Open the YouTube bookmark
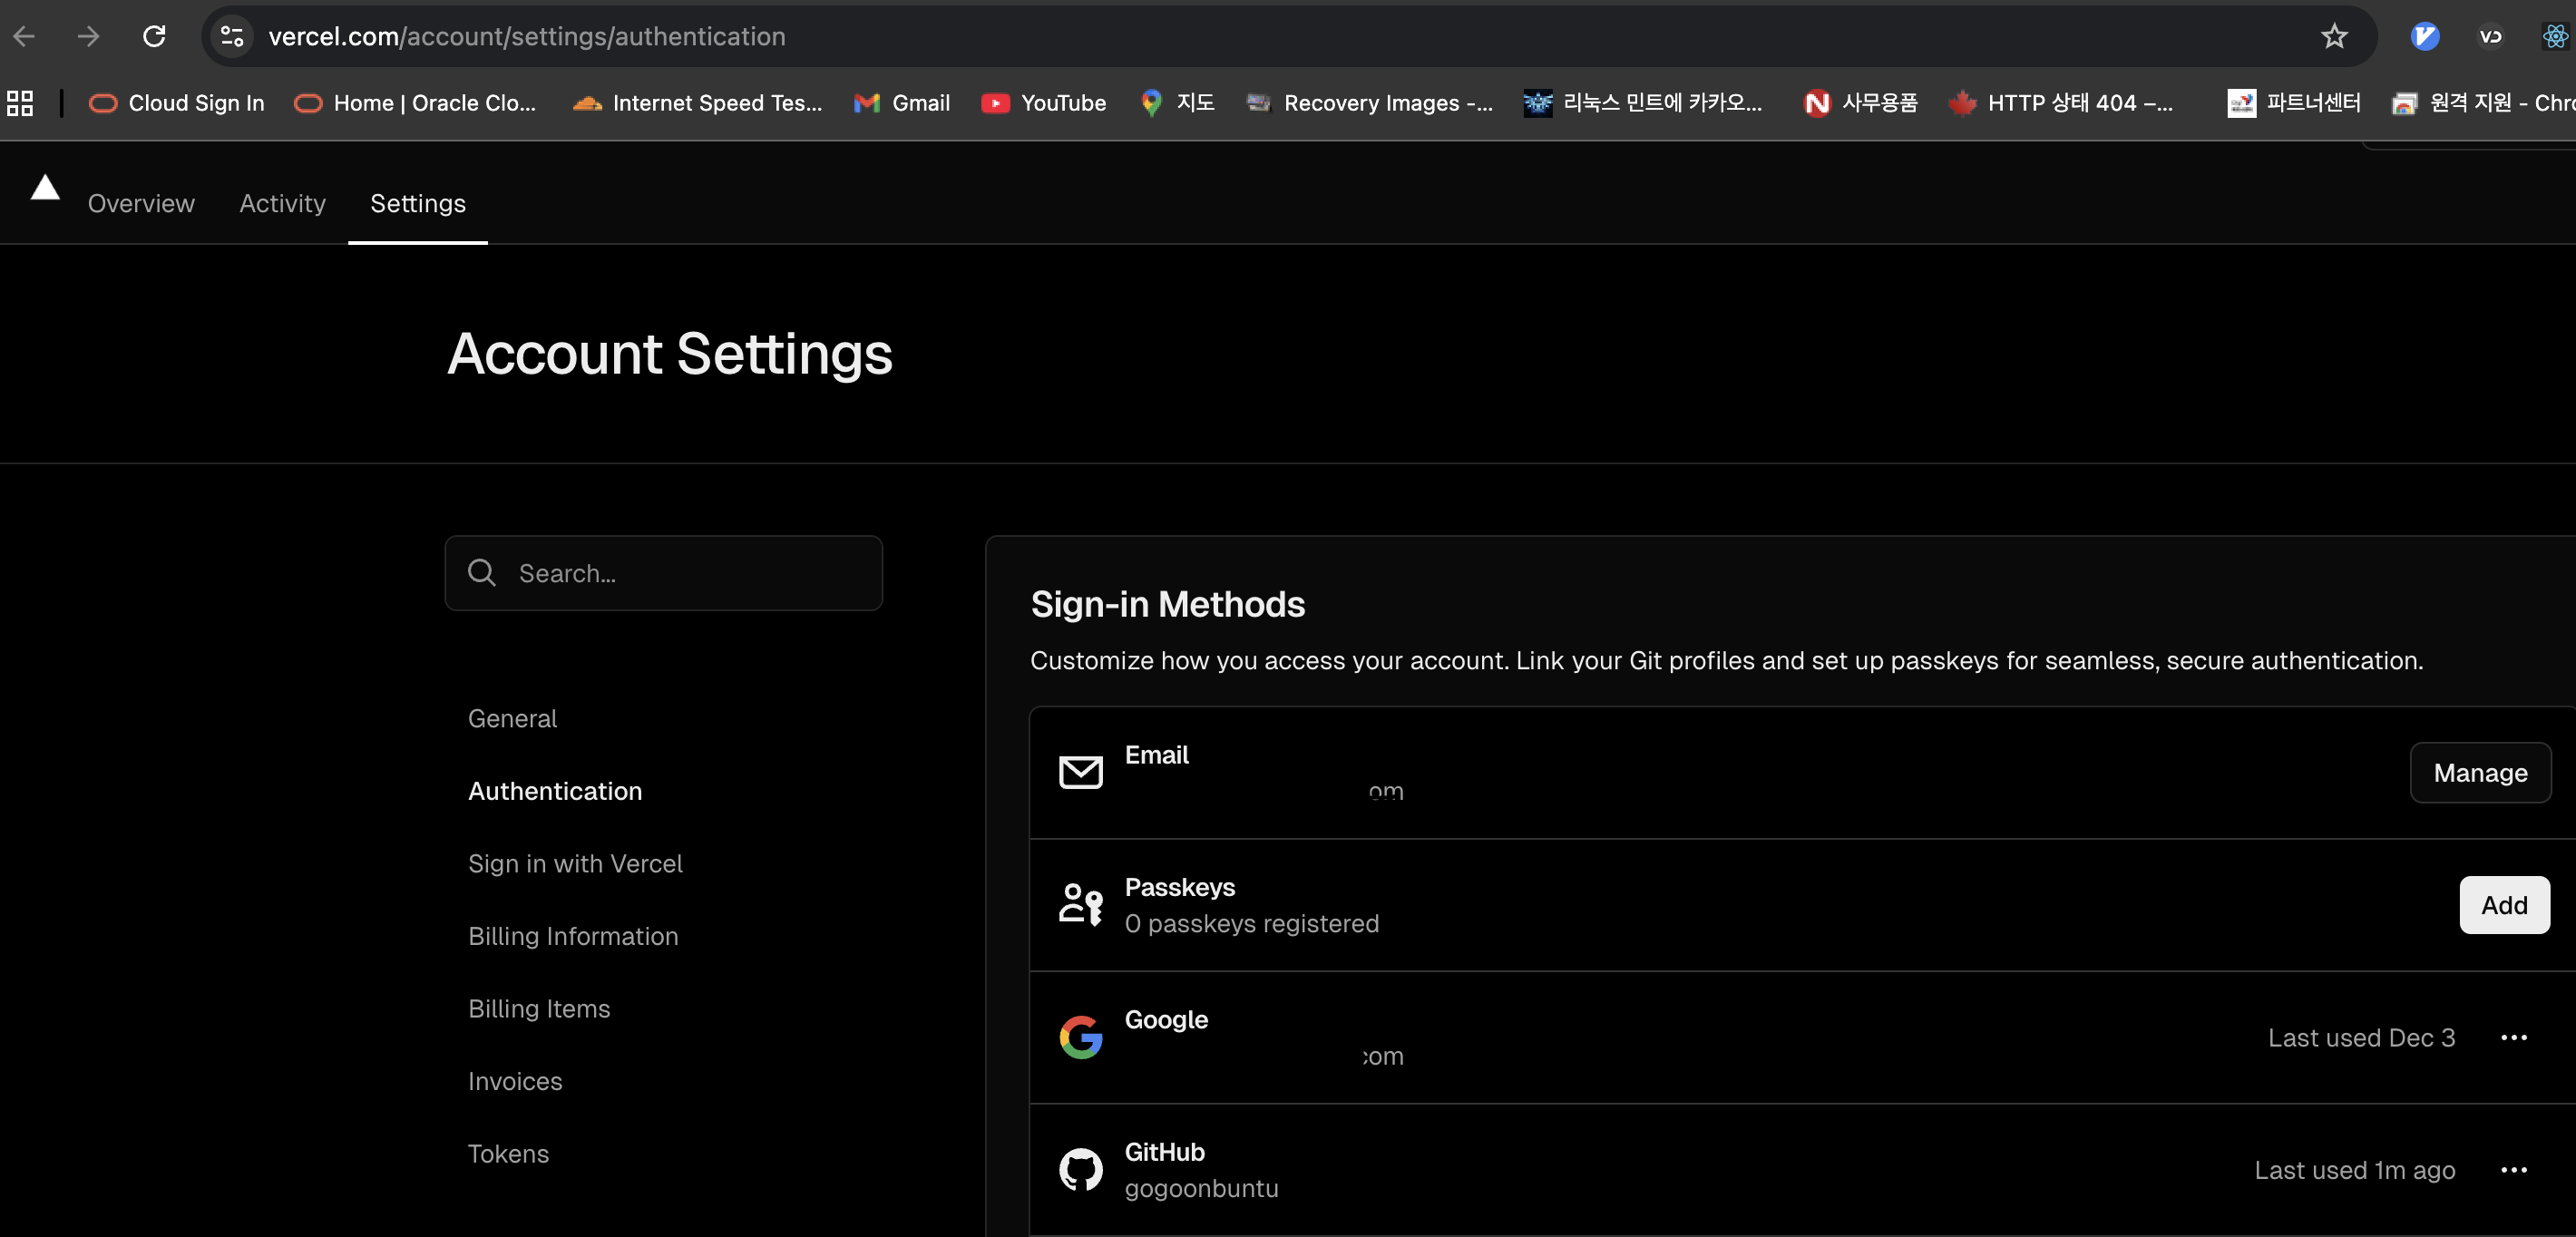 (x=1044, y=103)
